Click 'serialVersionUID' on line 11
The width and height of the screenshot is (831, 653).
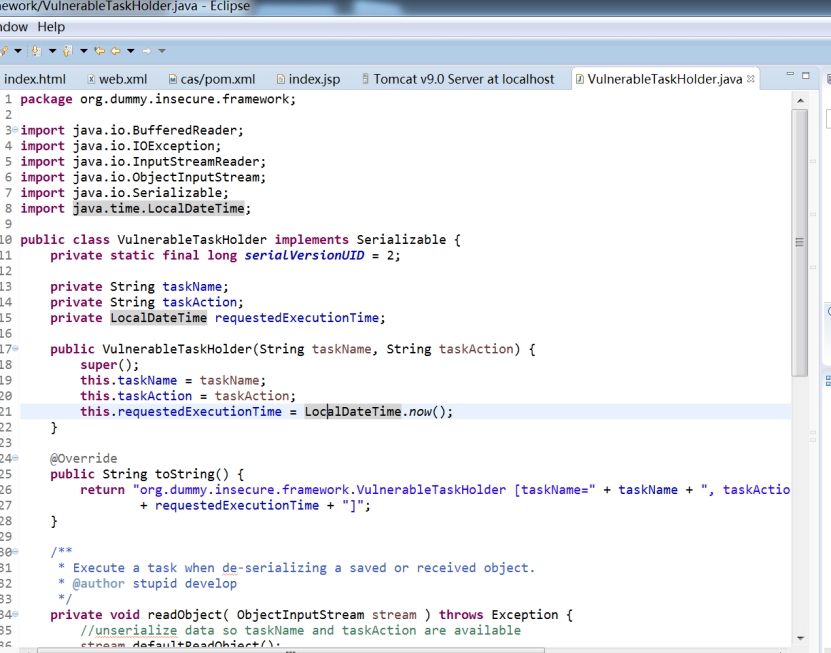(x=304, y=255)
